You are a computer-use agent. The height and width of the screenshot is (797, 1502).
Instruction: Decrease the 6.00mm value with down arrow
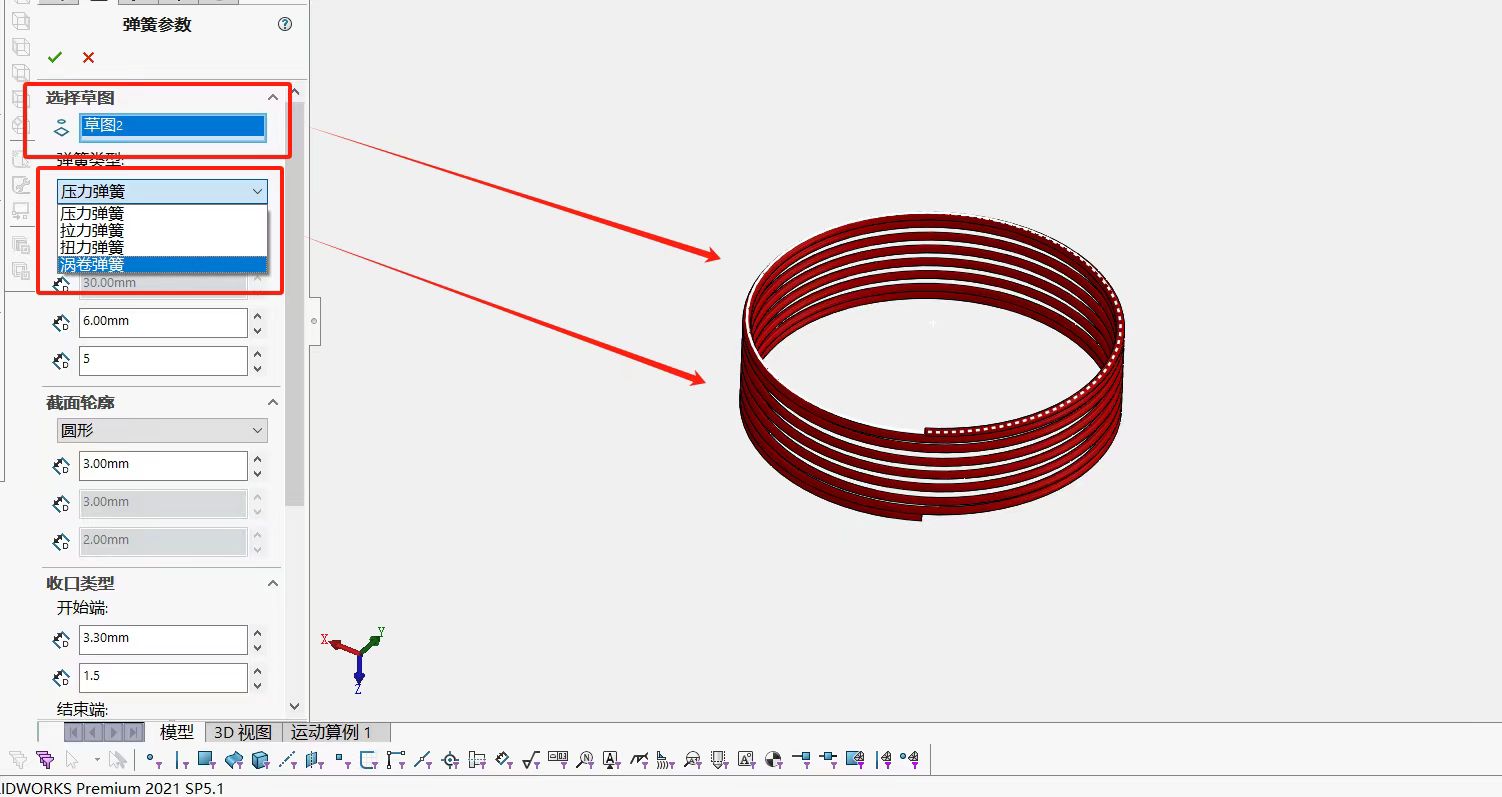pos(258,331)
